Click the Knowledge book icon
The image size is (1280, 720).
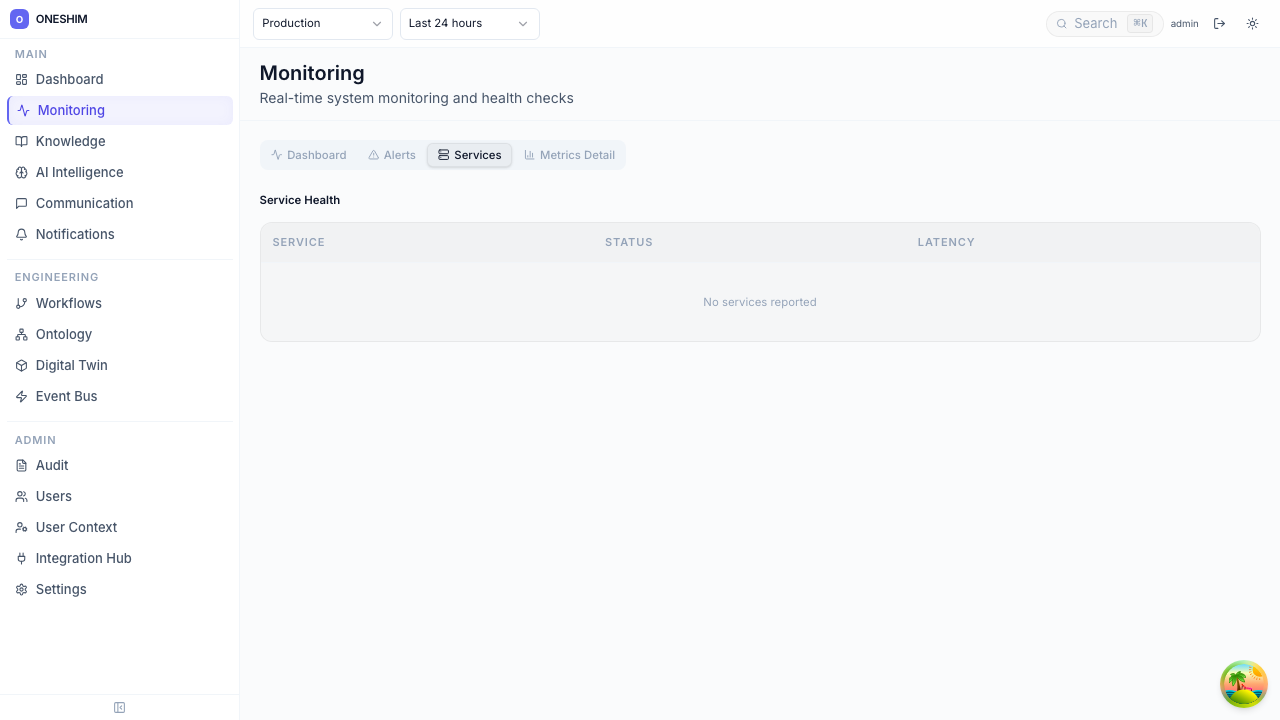[x=21, y=141]
